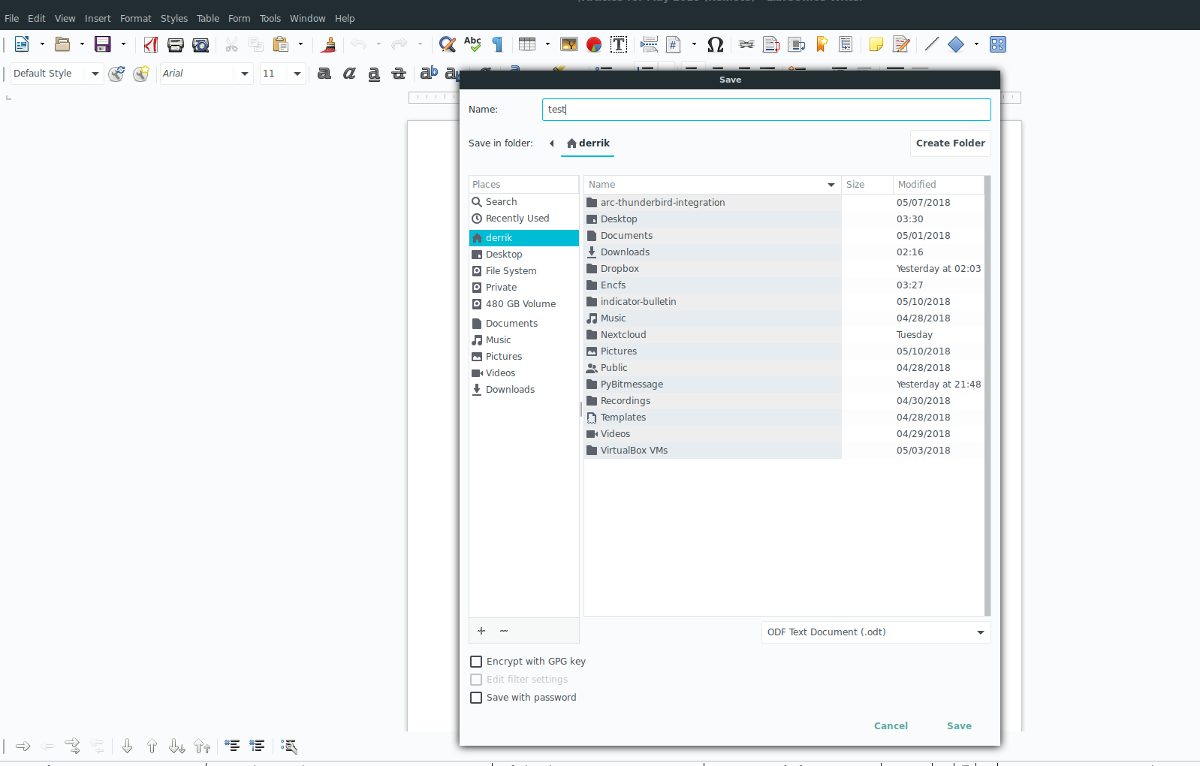This screenshot has width=1200, height=766.
Task: Open the Tools menu
Action: coord(270,17)
